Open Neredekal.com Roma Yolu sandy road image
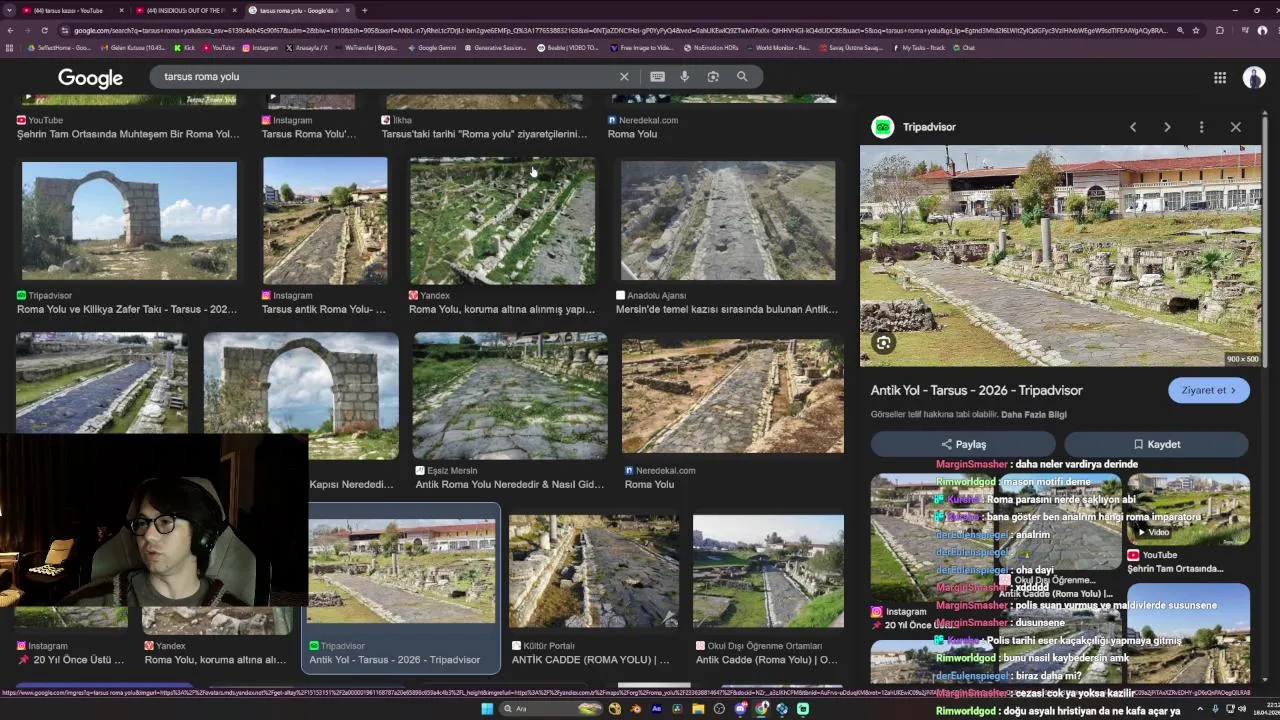Image resolution: width=1280 pixels, height=720 pixels. (x=732, y=396)
